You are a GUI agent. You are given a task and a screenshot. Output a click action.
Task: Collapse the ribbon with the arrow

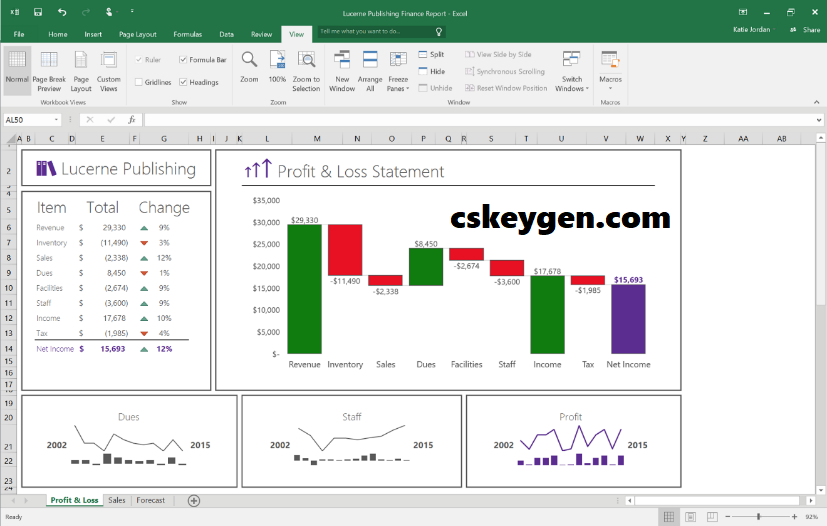(816, 102)
